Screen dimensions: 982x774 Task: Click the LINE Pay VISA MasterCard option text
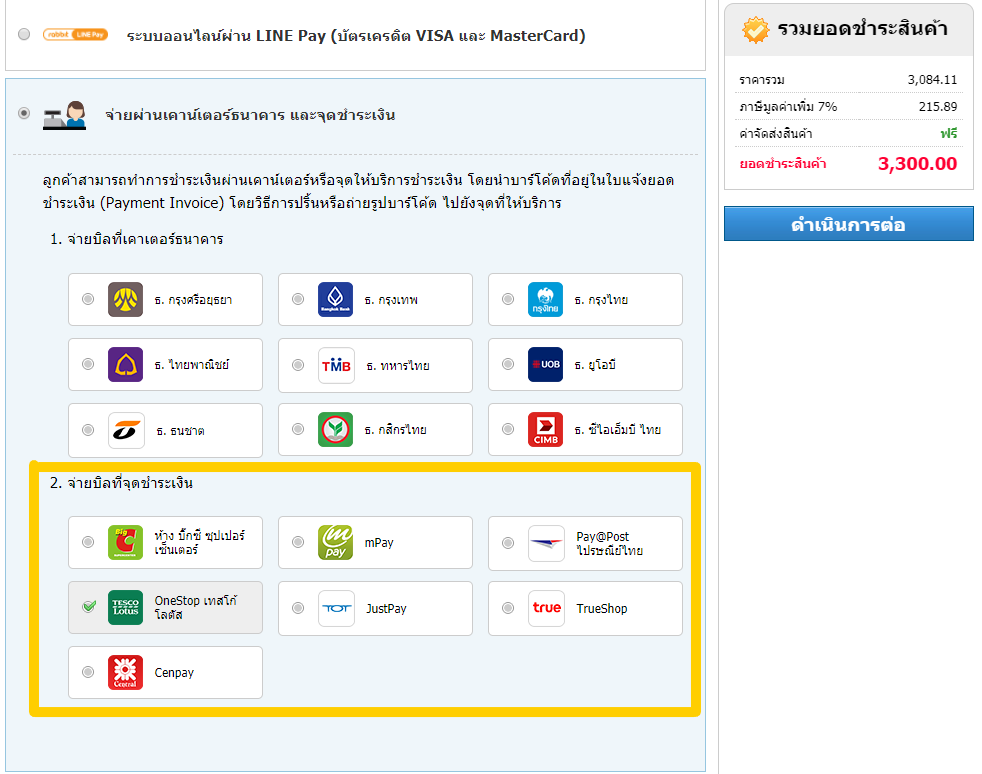point(356,36)
